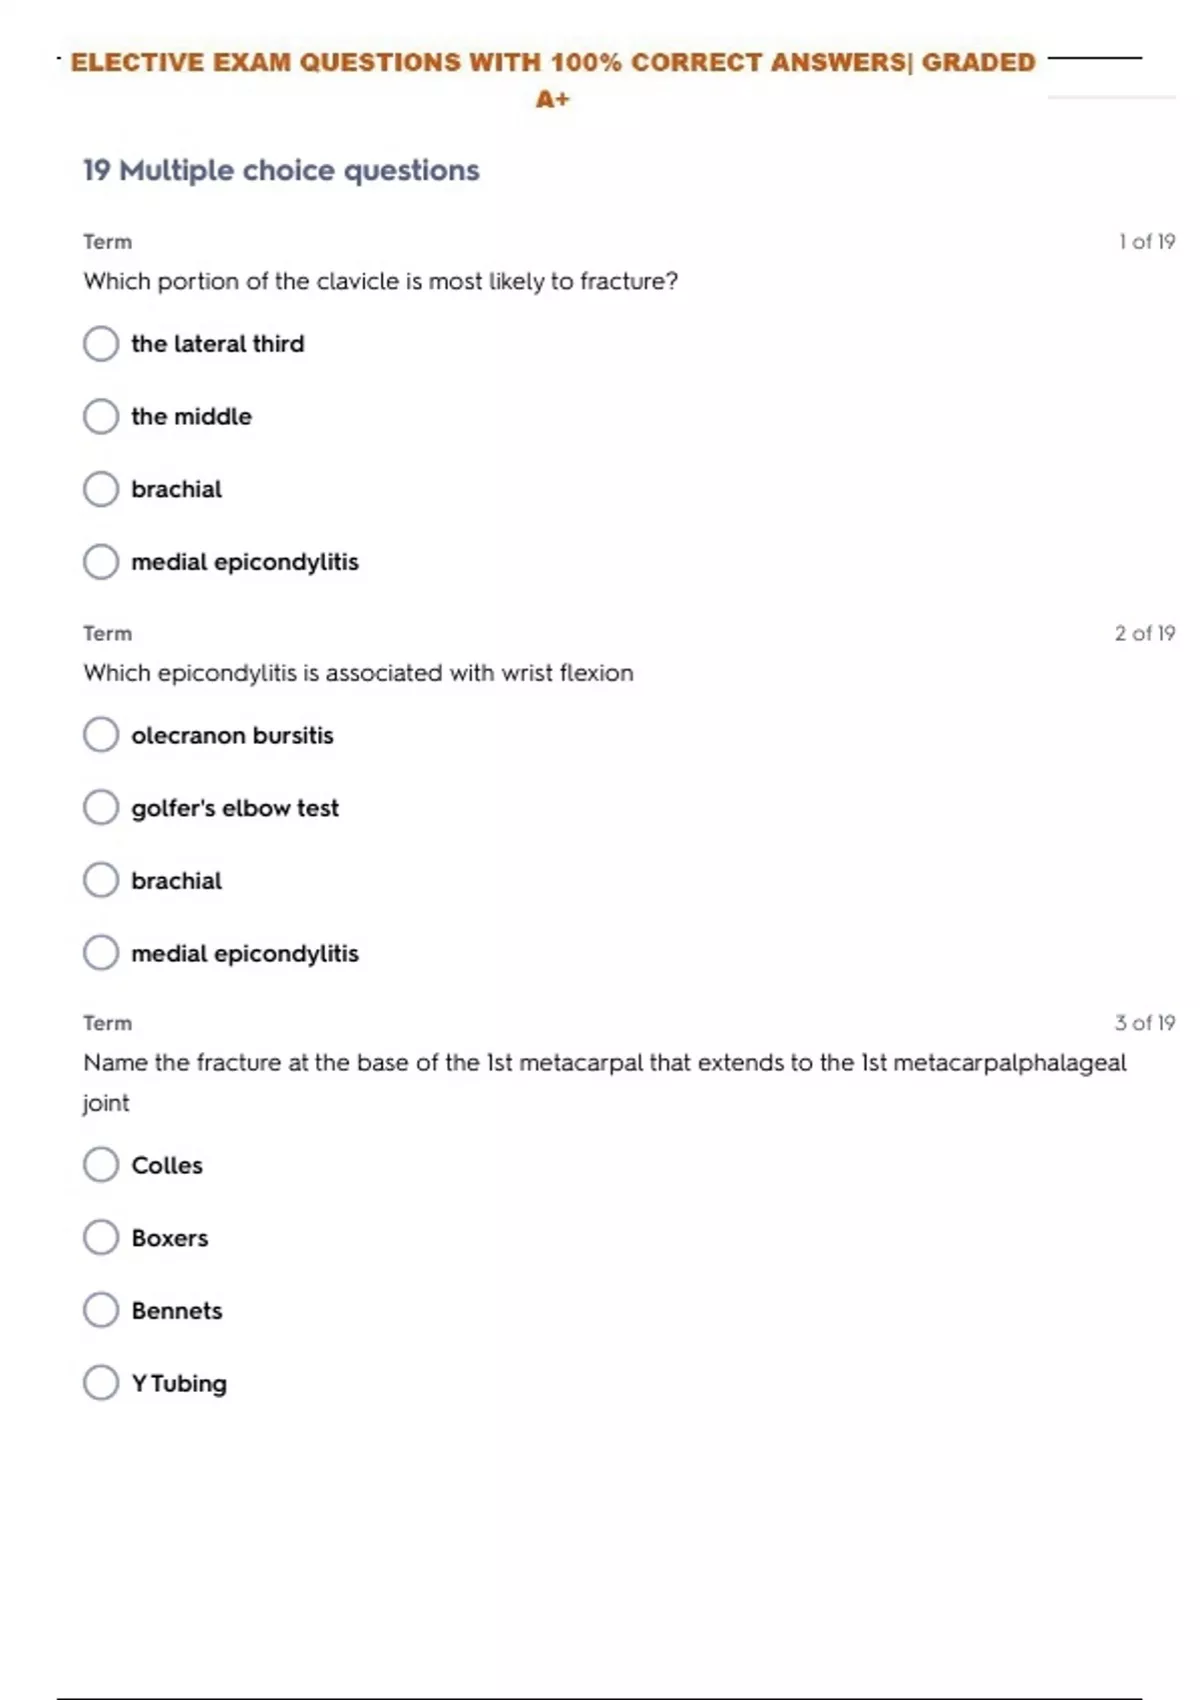The width and height of the screenshot is (1200, 1700).
Task: Pick 'brachial' for the wrist flexion question
Action: [x=101, y=881]
